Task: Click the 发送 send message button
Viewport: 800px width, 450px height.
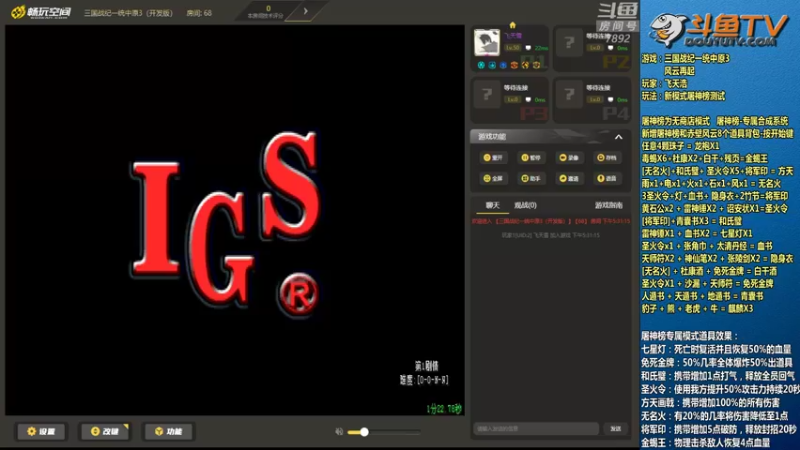Action: pos(616,429)
